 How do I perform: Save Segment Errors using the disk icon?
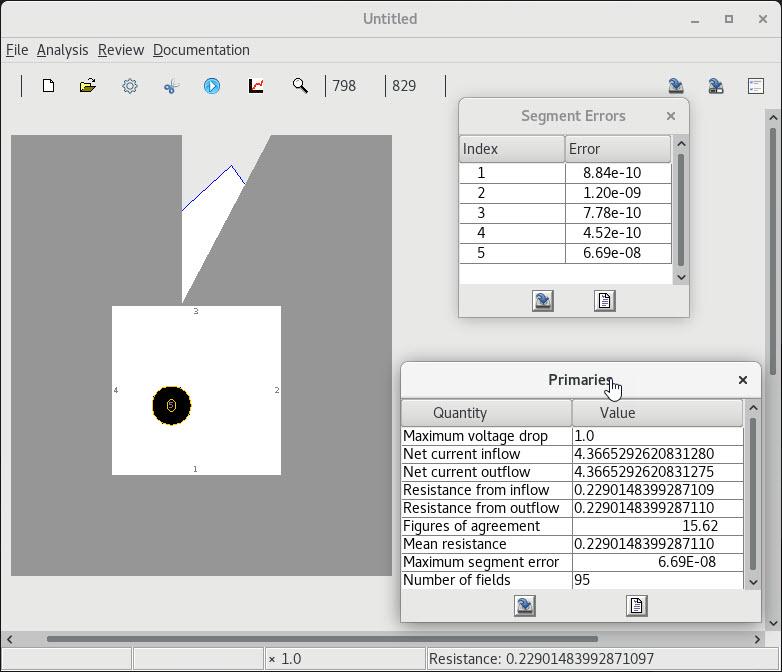coord(543,300)
